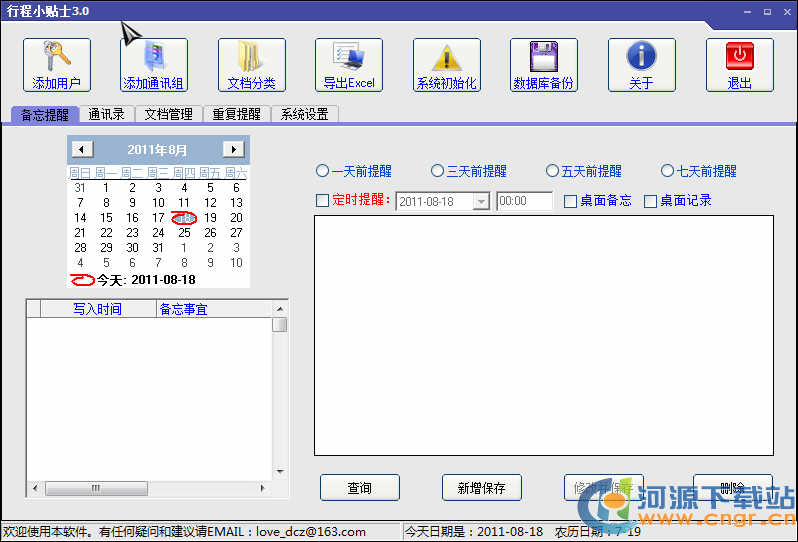This screenshot has width=798, height=542.
Task: Enable the 定时提醒 checkbox
Action: pyautogui.click(x=322, y=201)
